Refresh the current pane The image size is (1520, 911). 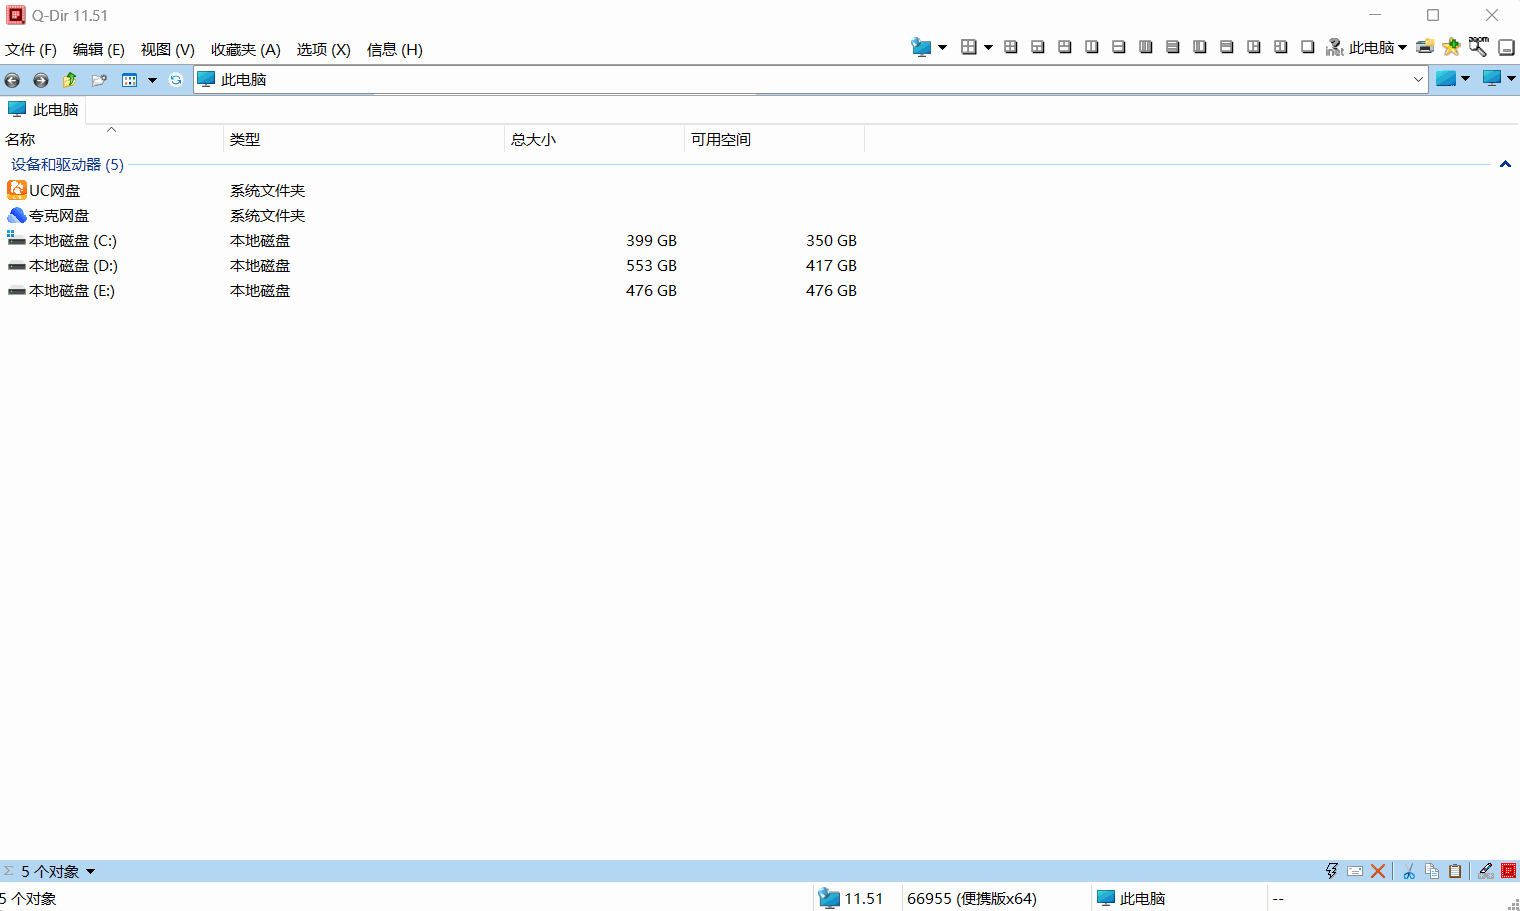click(x=176, y=80)
